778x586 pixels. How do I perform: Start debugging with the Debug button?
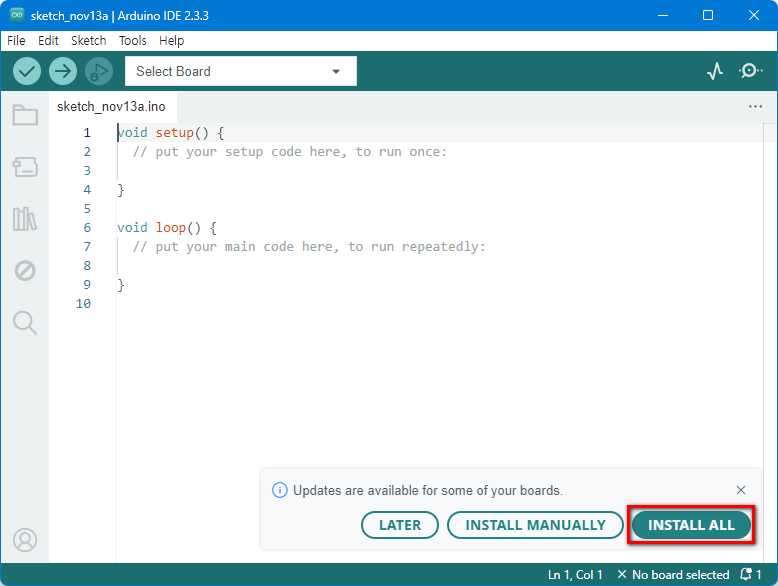click(99, 71)
